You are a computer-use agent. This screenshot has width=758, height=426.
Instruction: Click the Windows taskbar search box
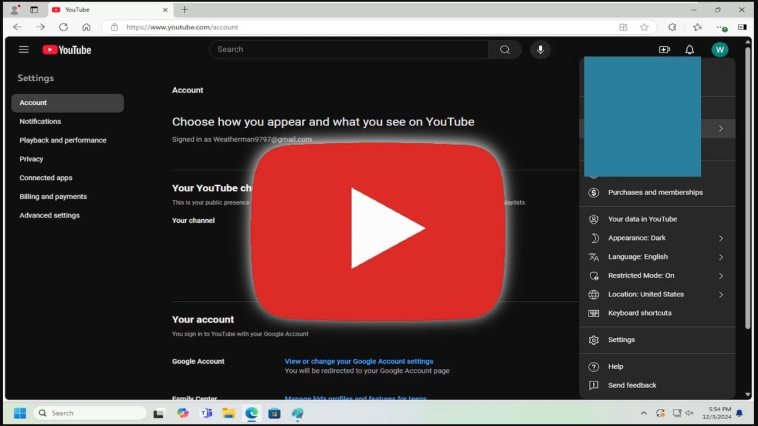point(90,413)
